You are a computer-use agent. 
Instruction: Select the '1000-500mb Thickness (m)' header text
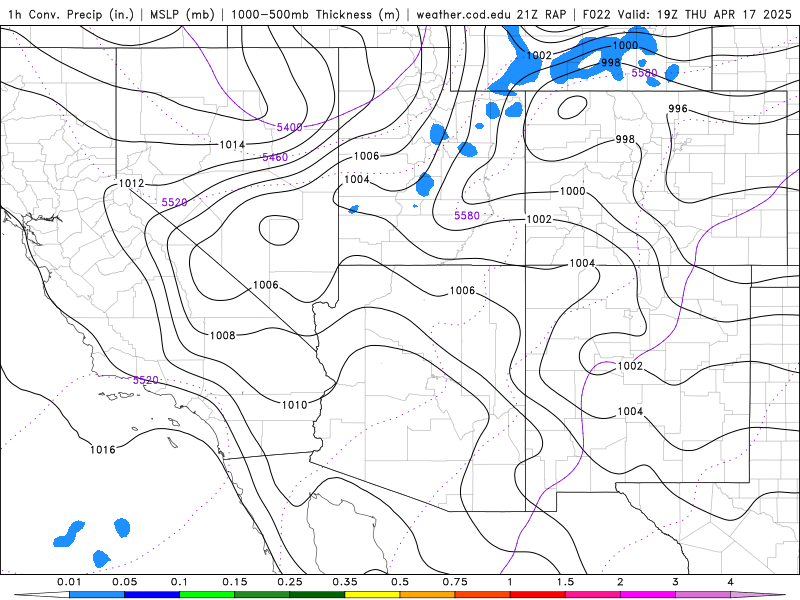click(315, 14)
